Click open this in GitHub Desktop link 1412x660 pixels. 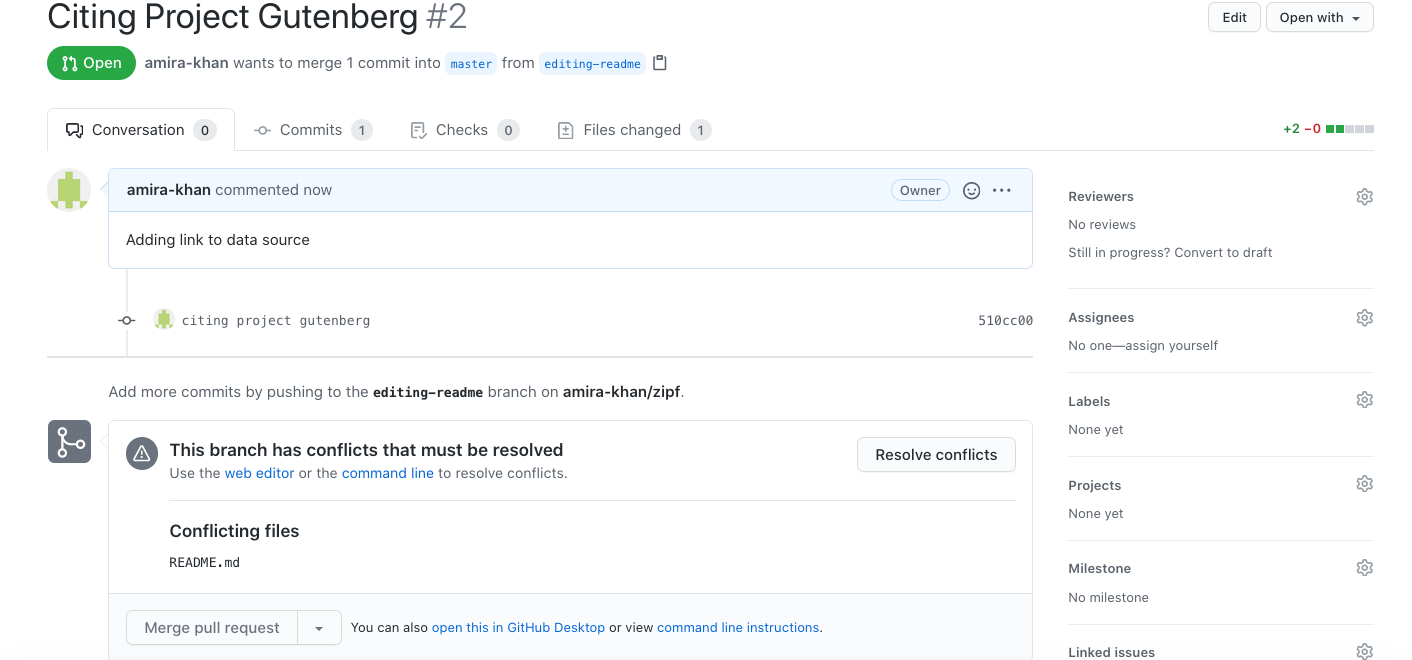point(518,628)
